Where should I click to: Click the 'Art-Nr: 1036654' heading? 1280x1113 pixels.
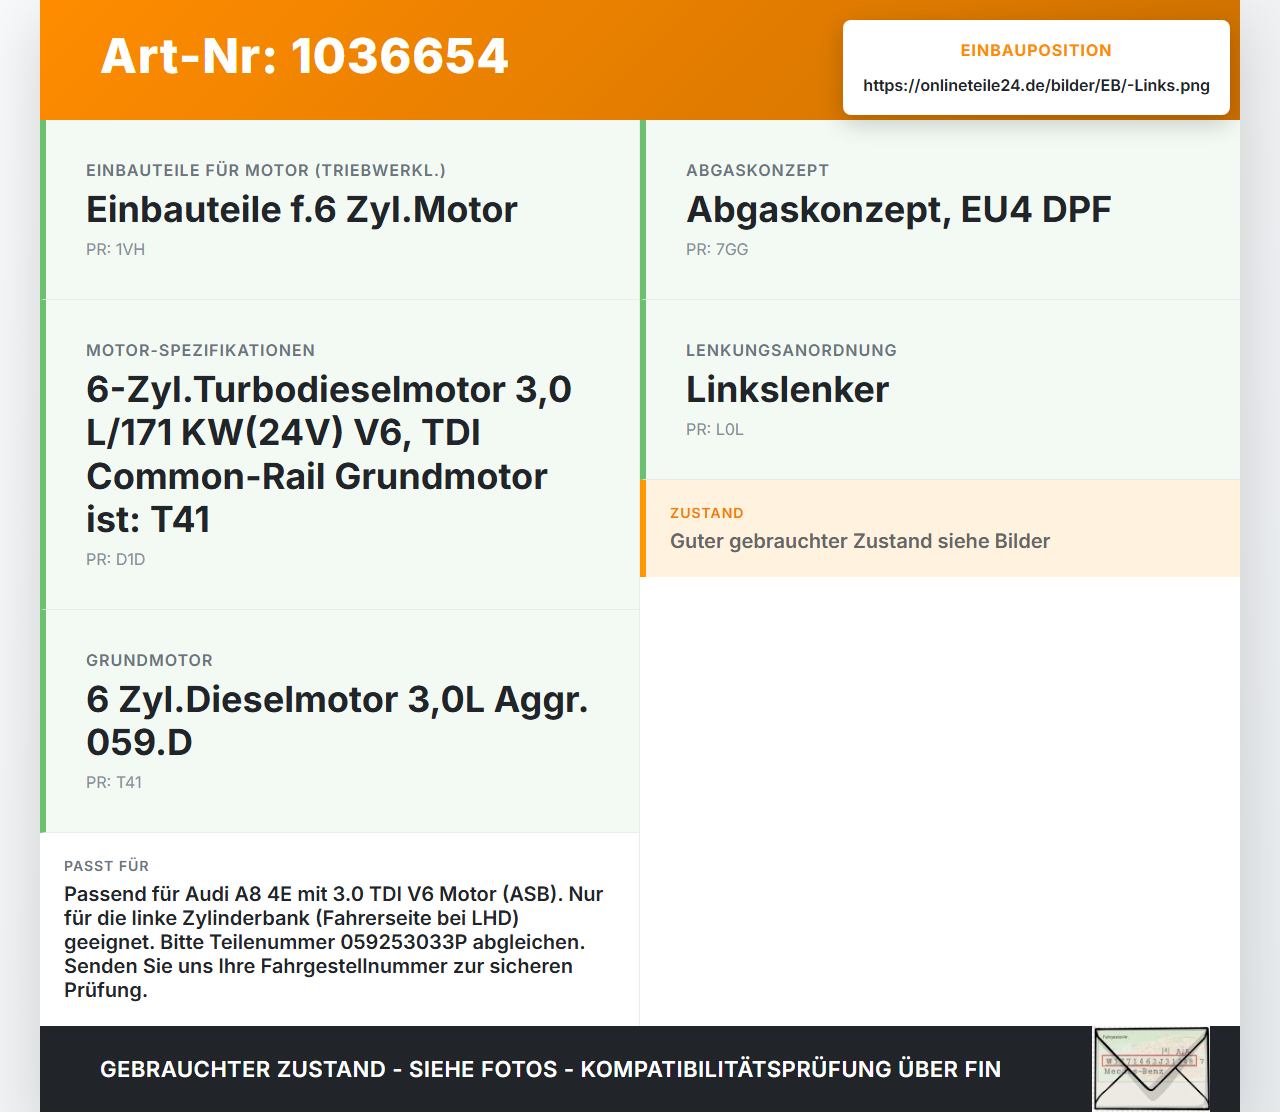pos(304,56)
